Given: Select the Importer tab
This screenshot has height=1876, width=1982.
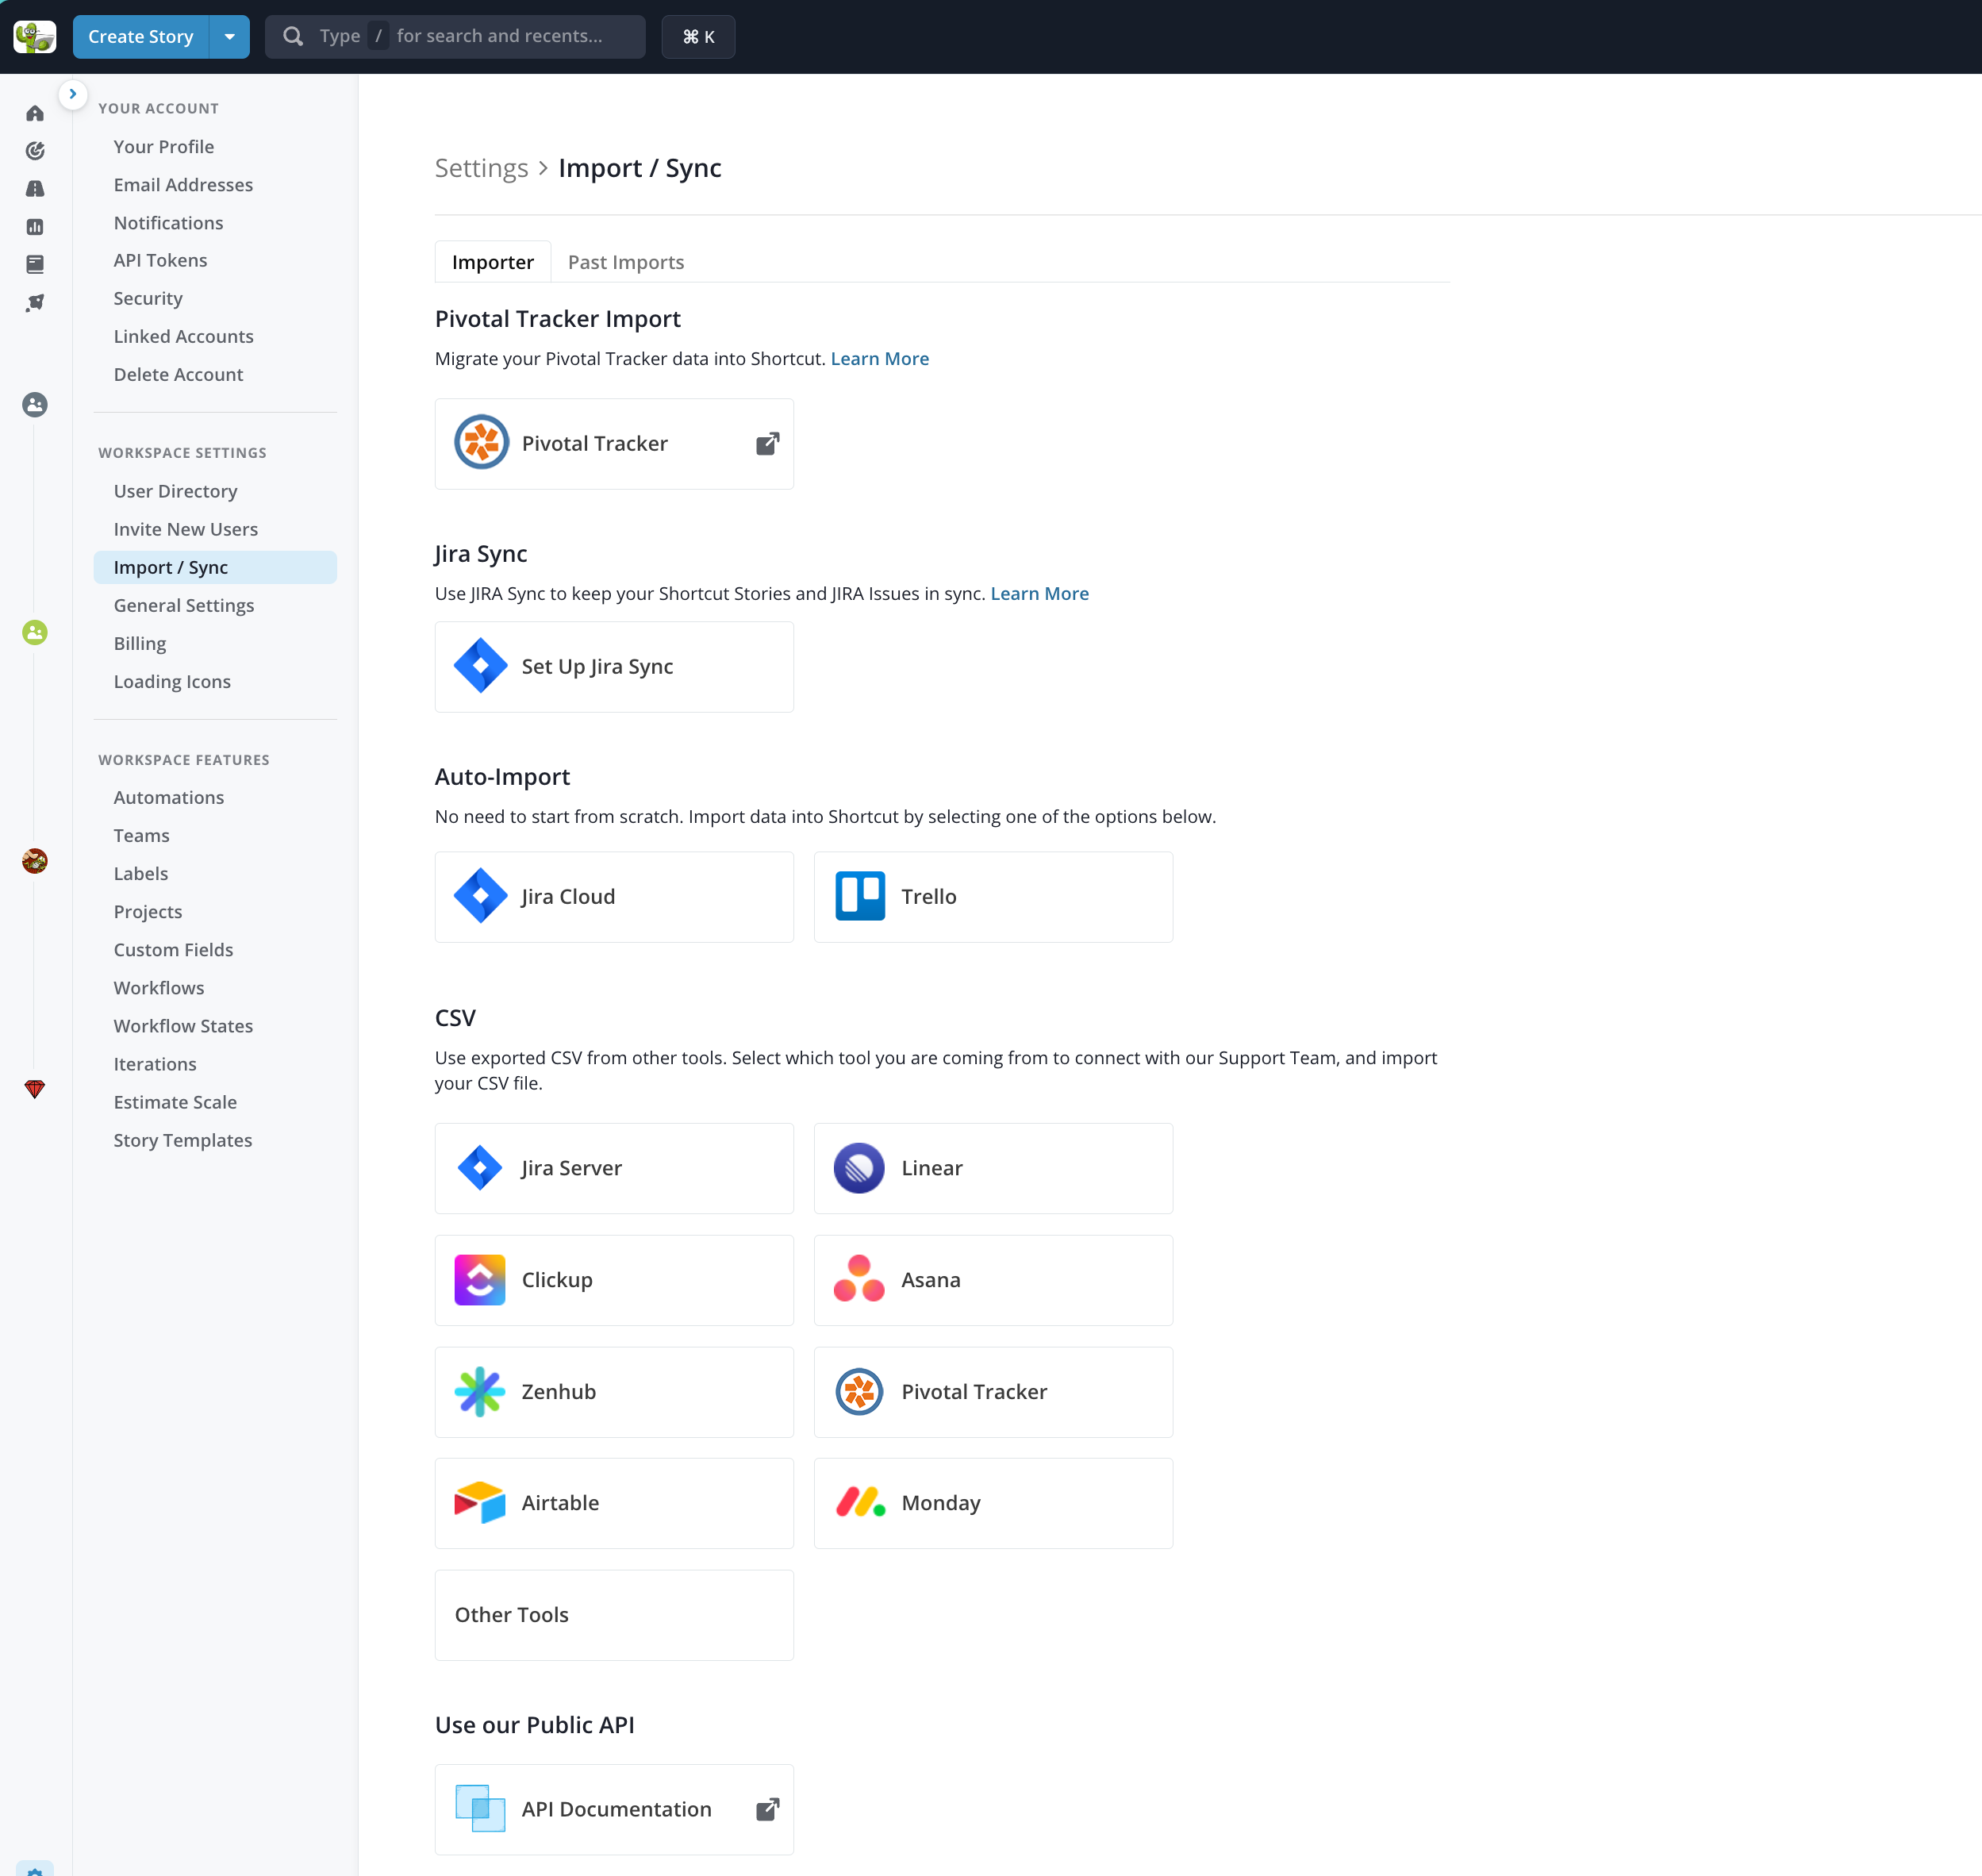Looking at the screenshot, I should 492,261.
